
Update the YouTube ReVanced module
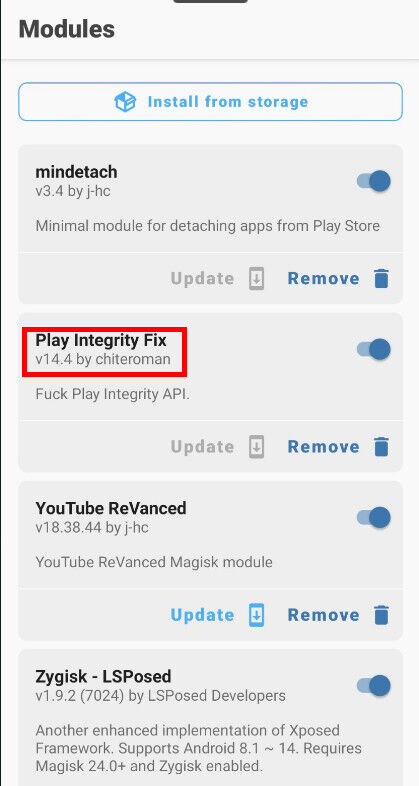[217, 615]
